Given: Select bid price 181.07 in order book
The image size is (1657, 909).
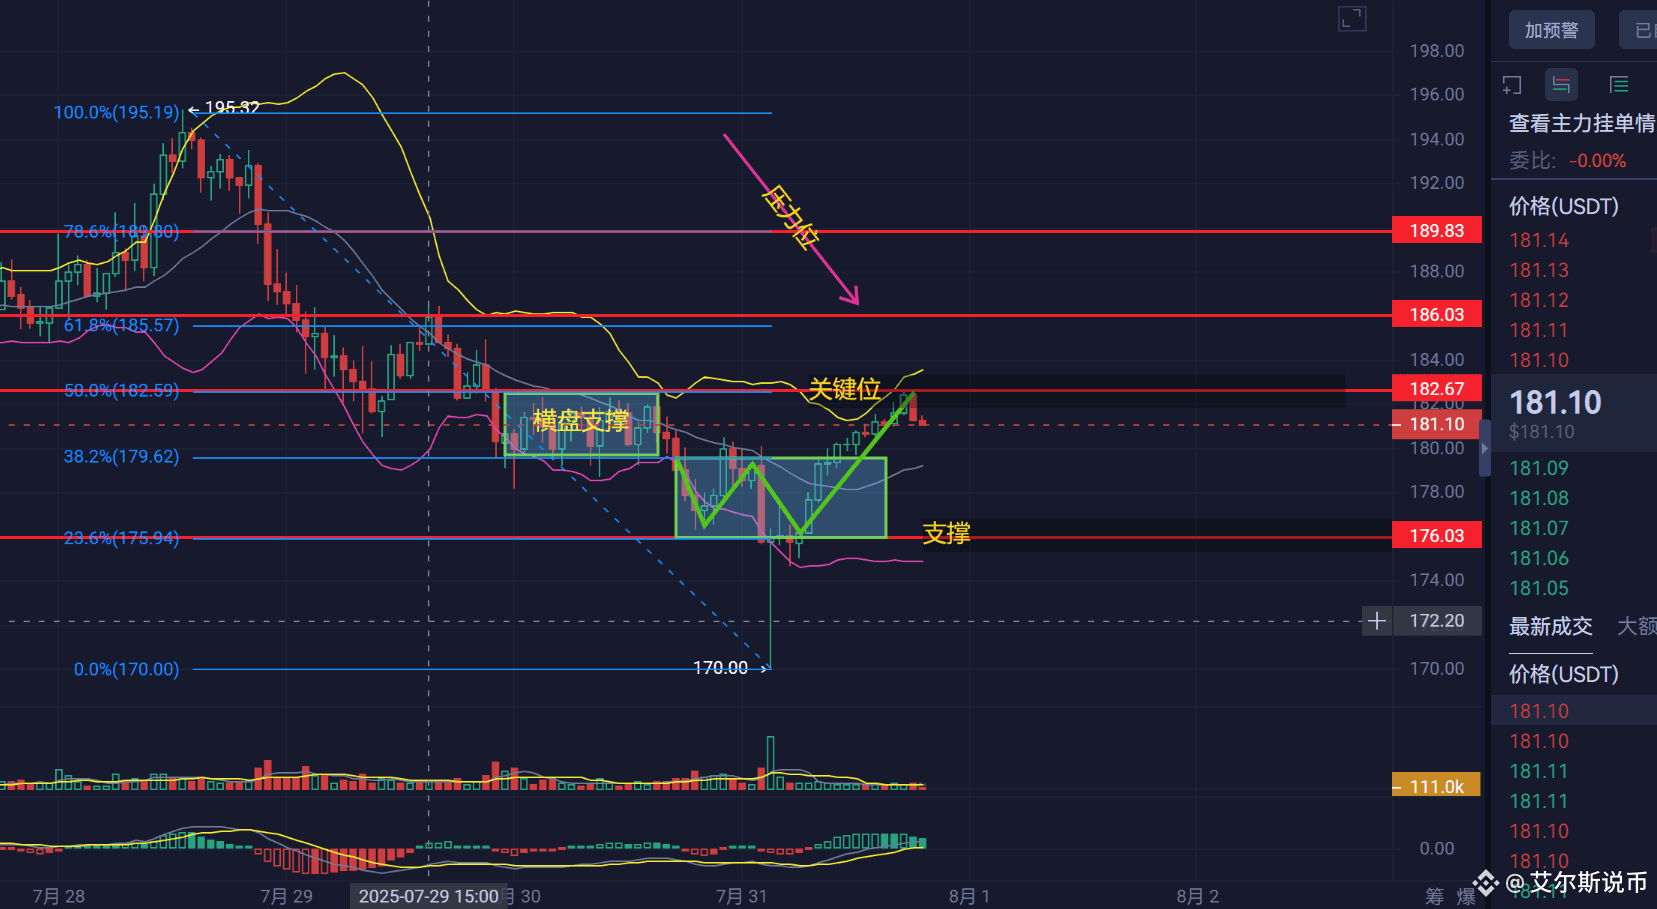Looking at the screenshot, I should click(1539, 528).
